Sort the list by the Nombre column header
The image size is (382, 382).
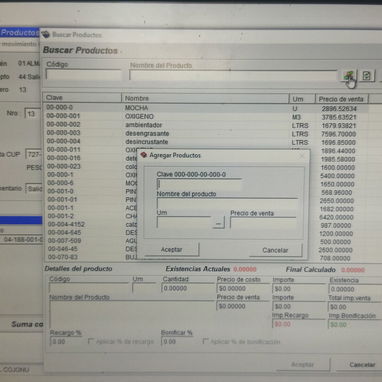coord(205,98)
